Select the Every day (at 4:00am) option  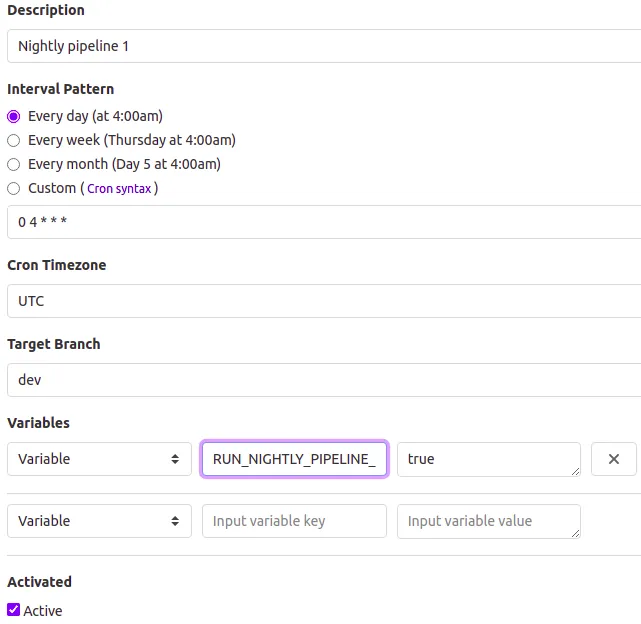click(14, 116)
